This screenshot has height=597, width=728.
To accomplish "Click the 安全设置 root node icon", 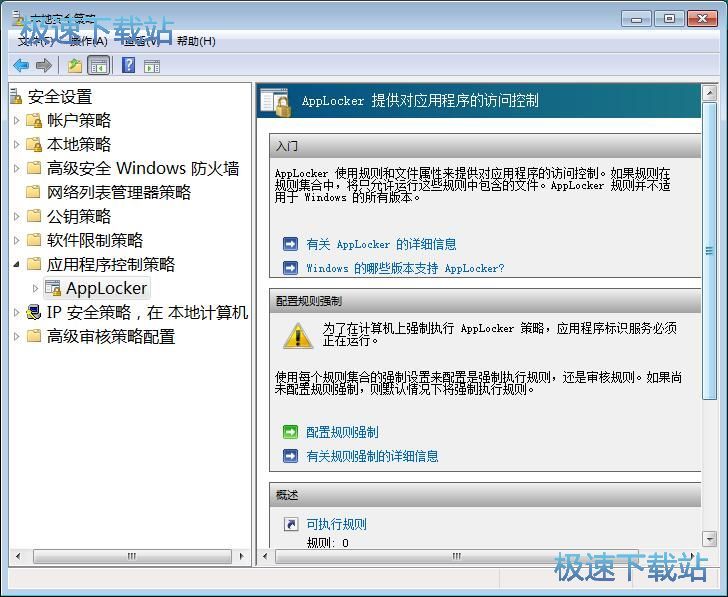I will (x=16, y=97).
